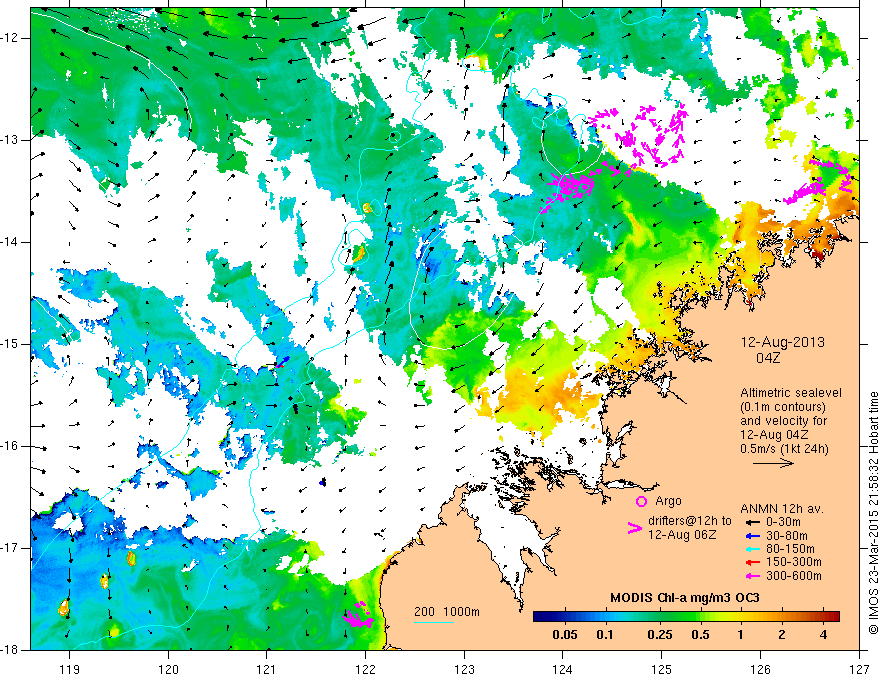Screen dimensions: 880x680
Task: Click the orange reef patch near 121.9E, 14.1S
Action: tap(358, 254)
